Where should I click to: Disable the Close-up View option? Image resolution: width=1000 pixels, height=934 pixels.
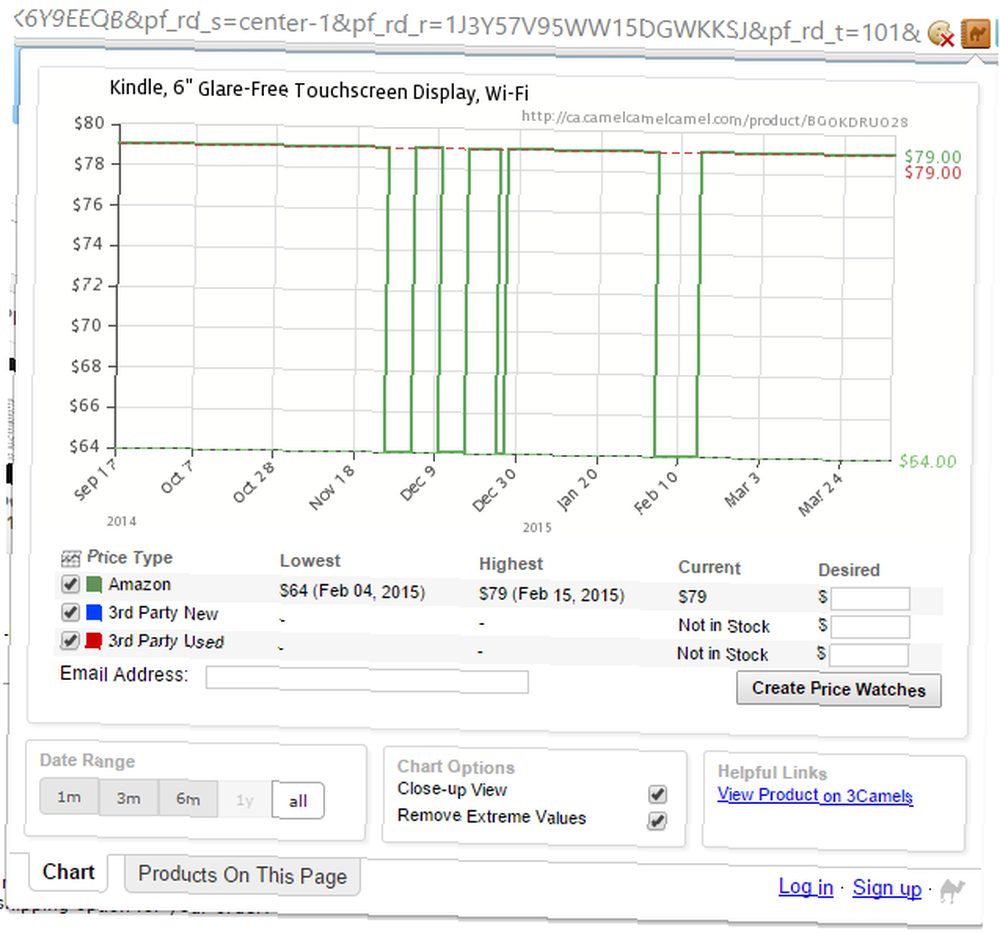(658, 794)
